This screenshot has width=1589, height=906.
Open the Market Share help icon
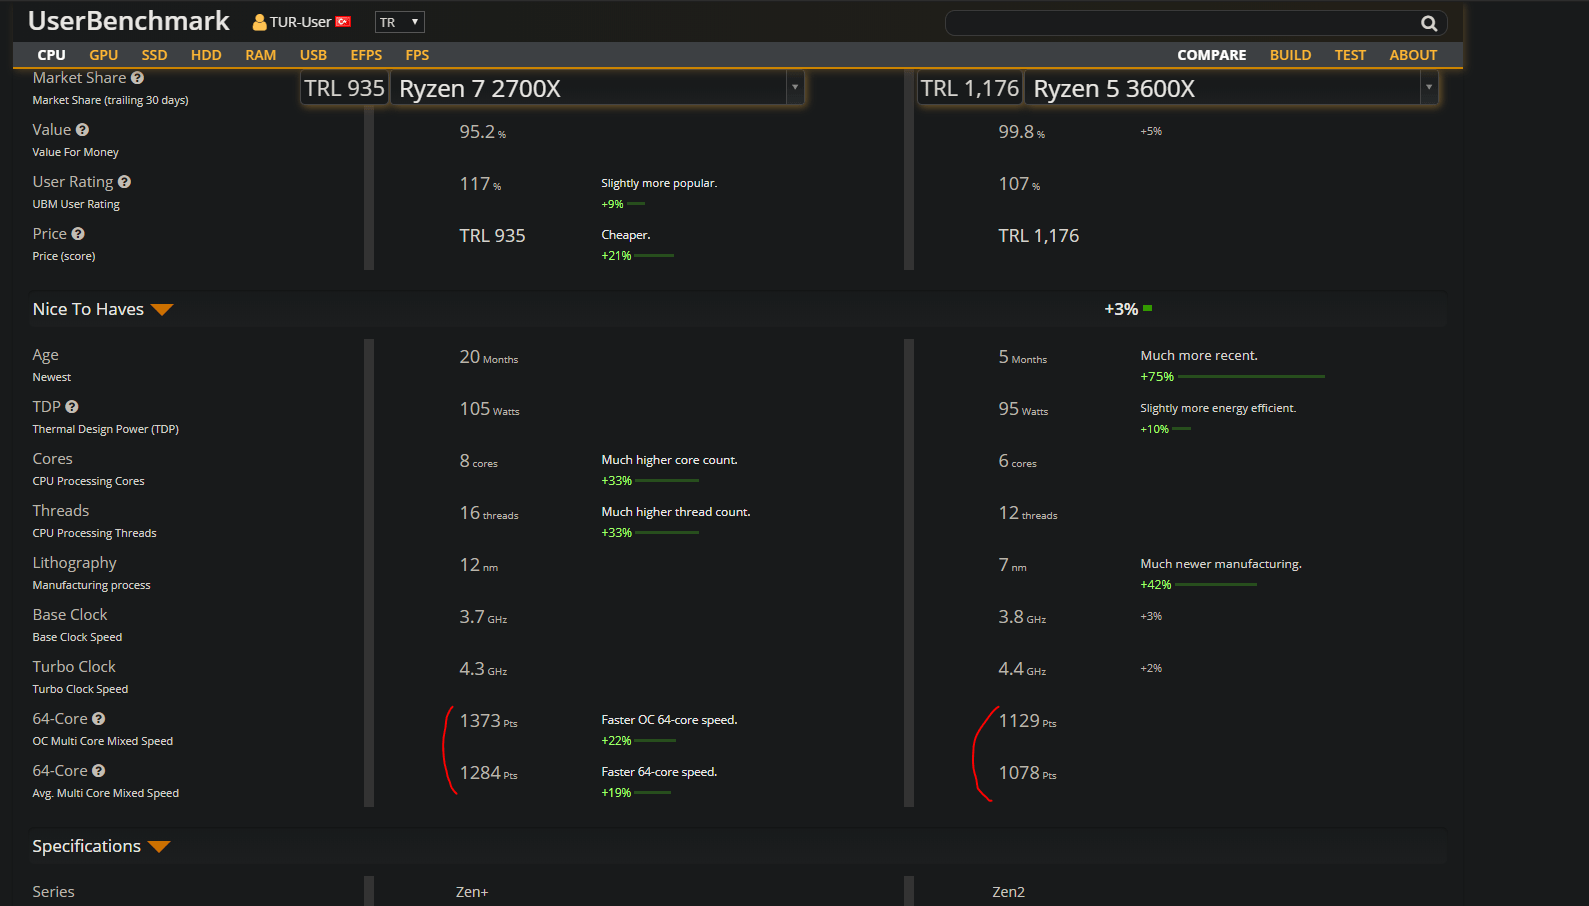(x=137, y=78)
